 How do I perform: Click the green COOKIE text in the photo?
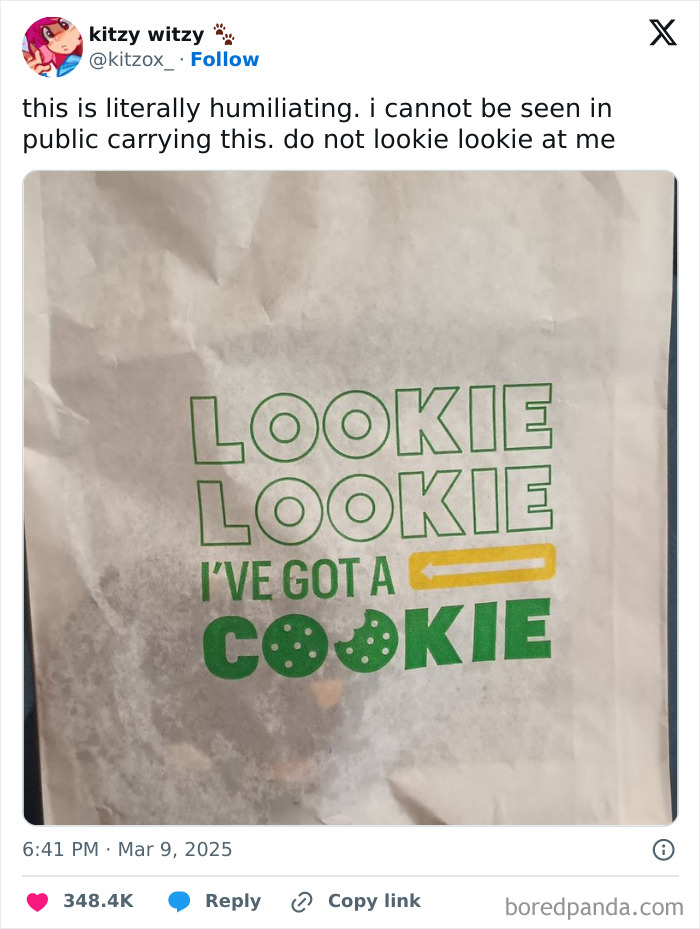(378, 639)
